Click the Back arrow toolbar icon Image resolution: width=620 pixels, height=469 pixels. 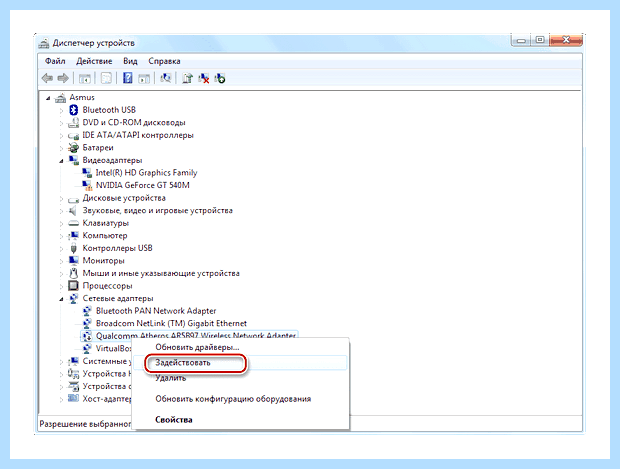[47, 78]
